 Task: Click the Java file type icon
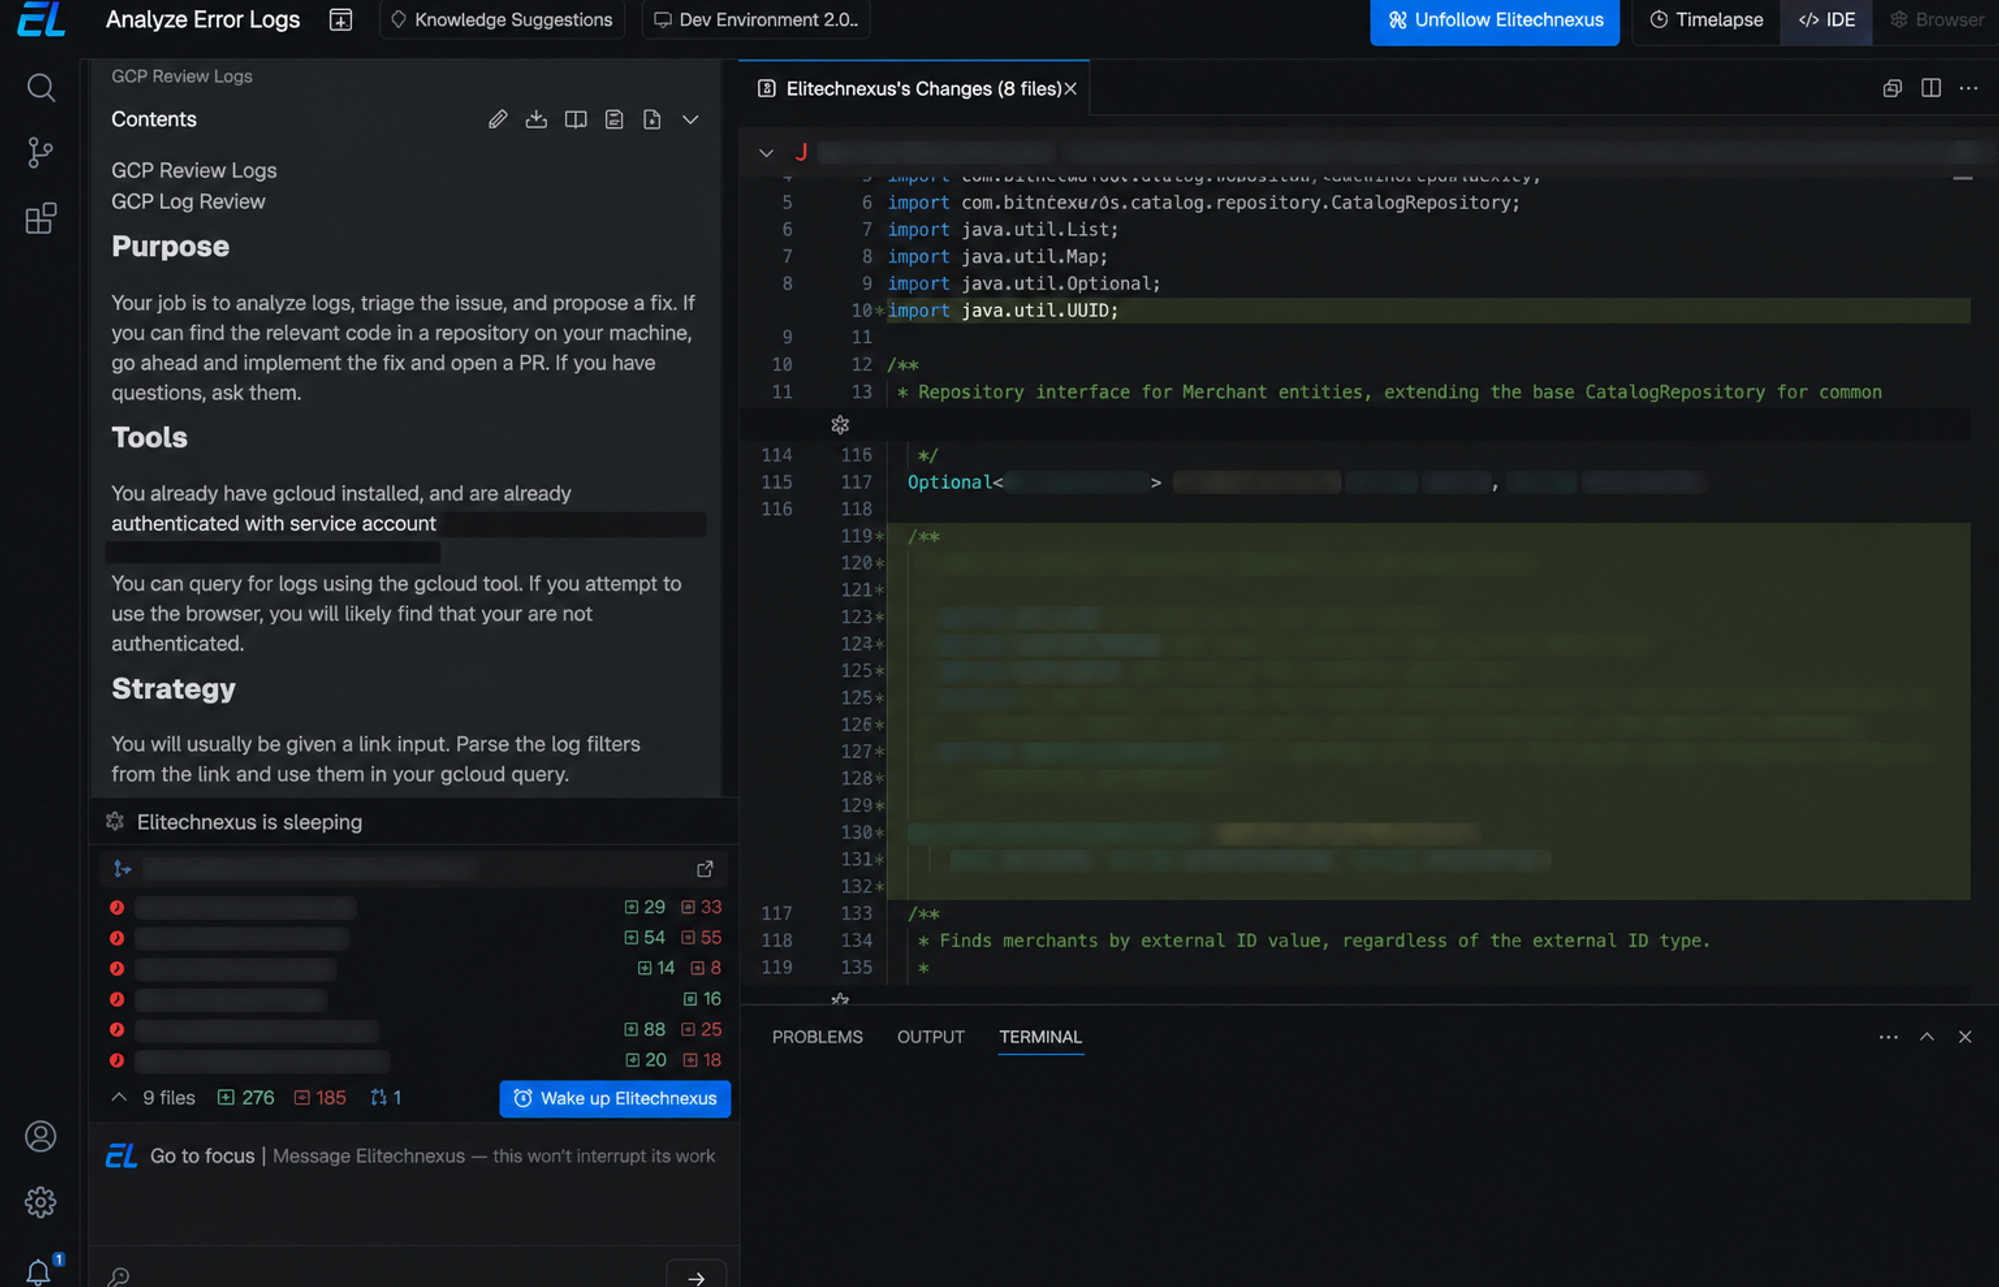801,152
